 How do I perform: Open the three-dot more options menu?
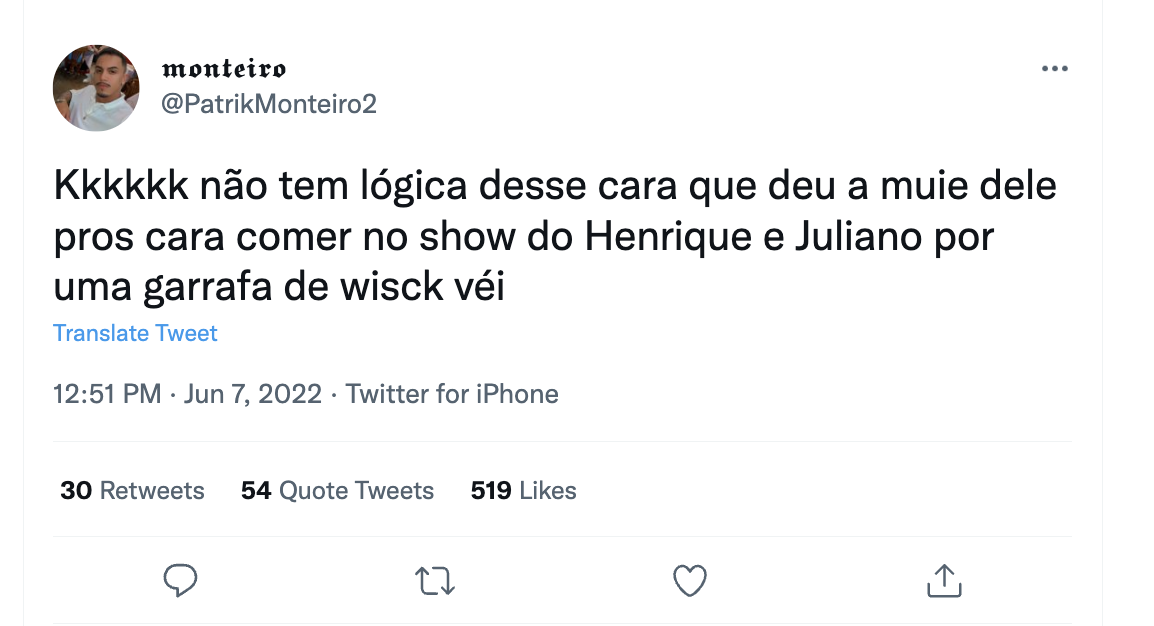(1054, 69)
